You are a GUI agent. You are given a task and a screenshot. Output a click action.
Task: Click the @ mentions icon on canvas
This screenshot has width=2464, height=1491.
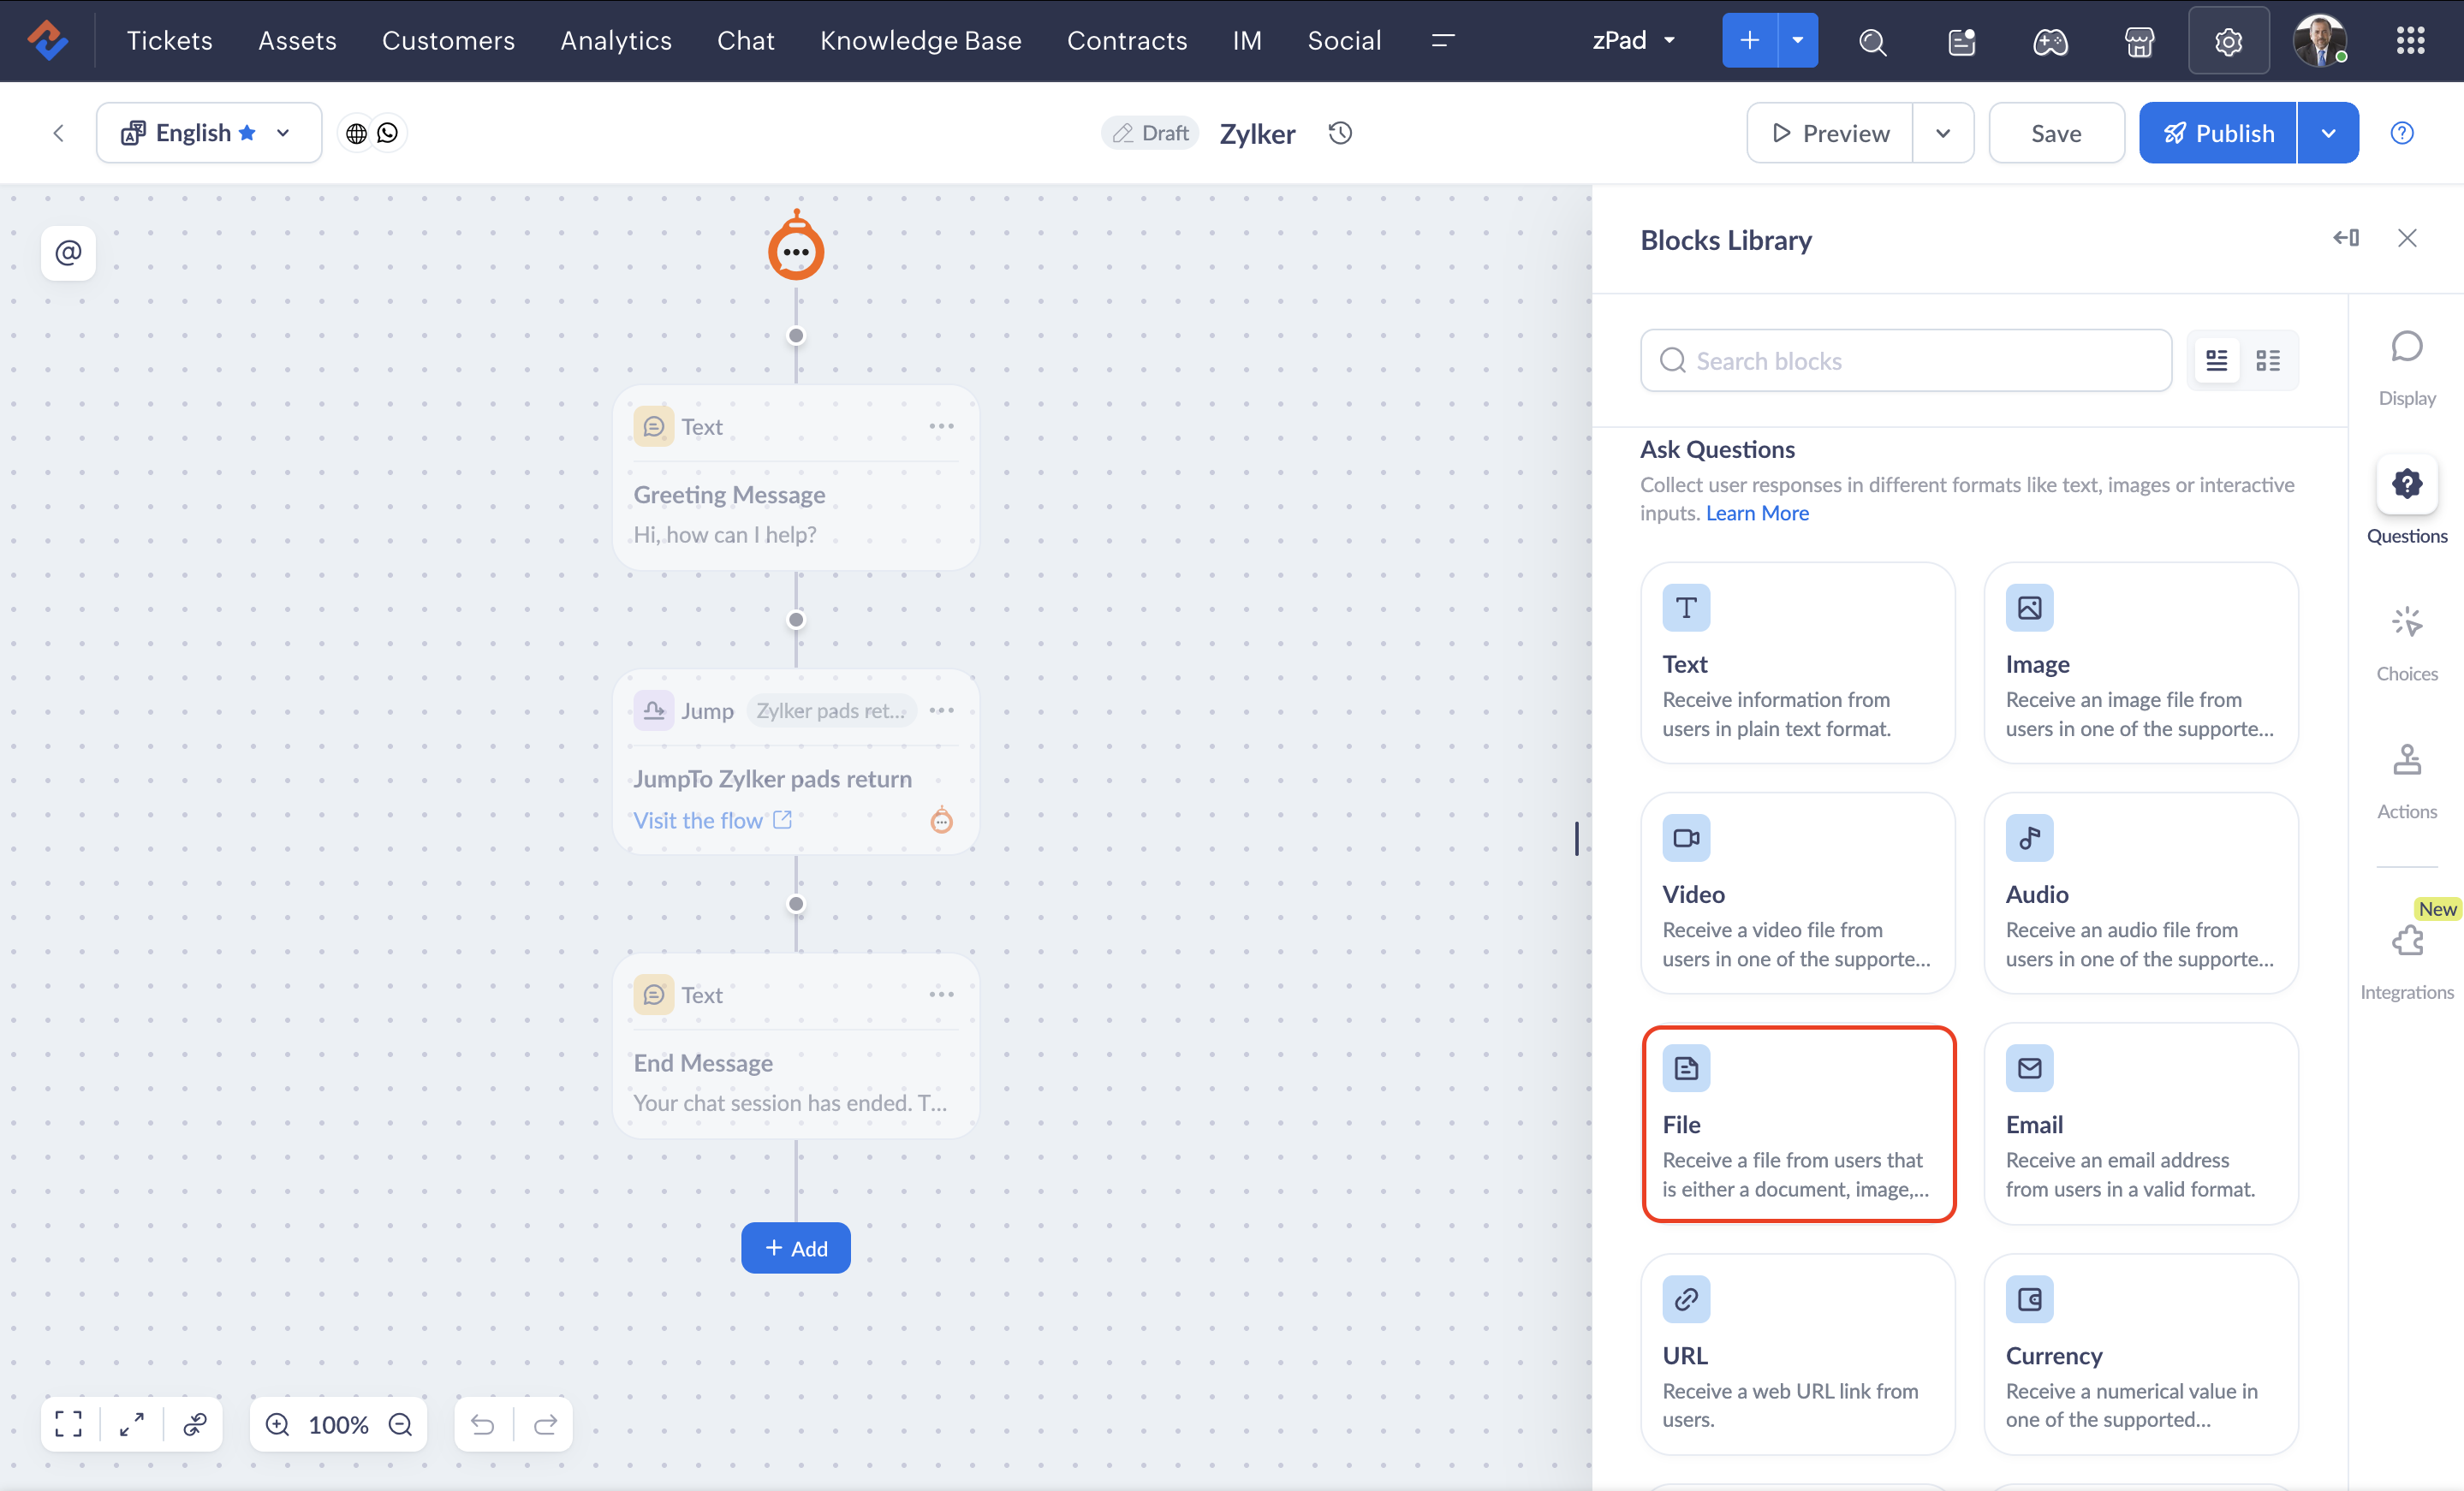[x=68, y=252]
